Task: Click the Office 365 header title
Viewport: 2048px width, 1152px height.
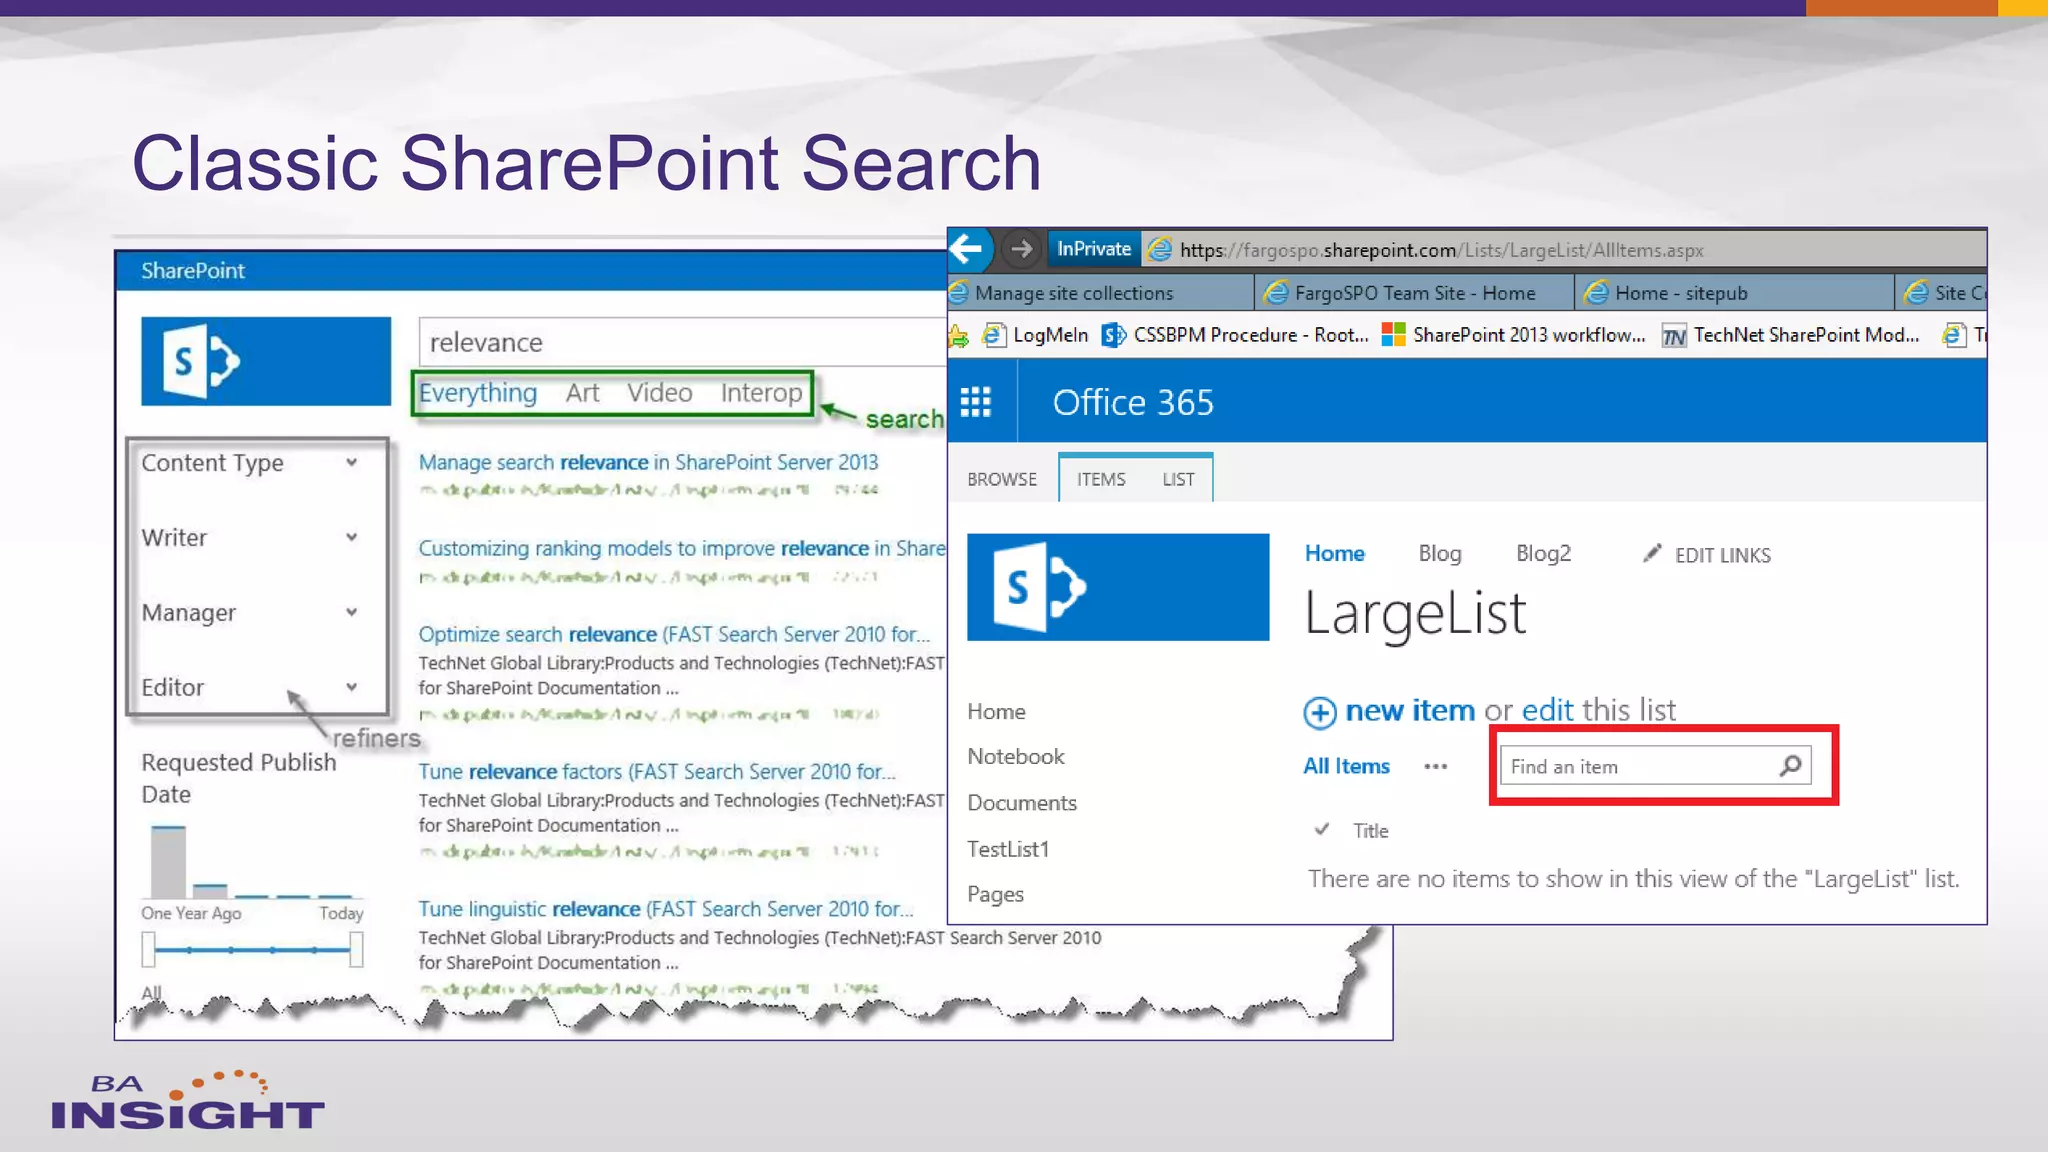Action: (1132, 402)
